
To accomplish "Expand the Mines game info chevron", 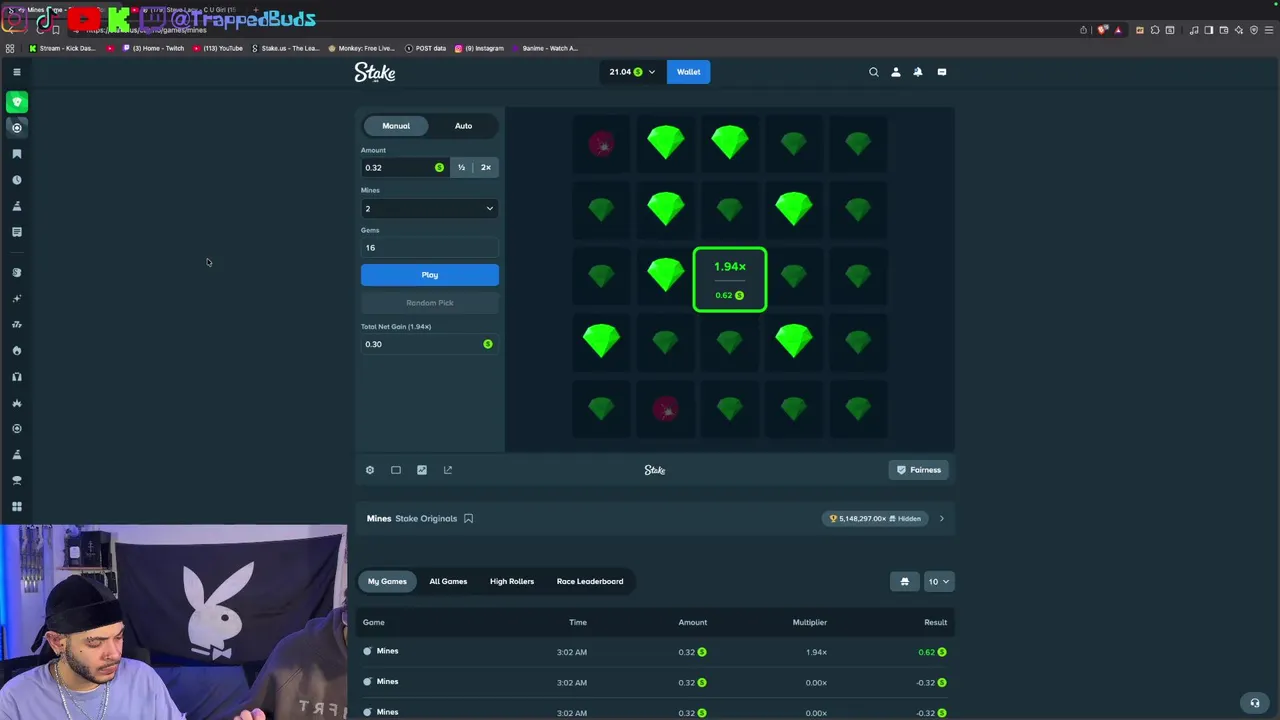I will (941, 519).
